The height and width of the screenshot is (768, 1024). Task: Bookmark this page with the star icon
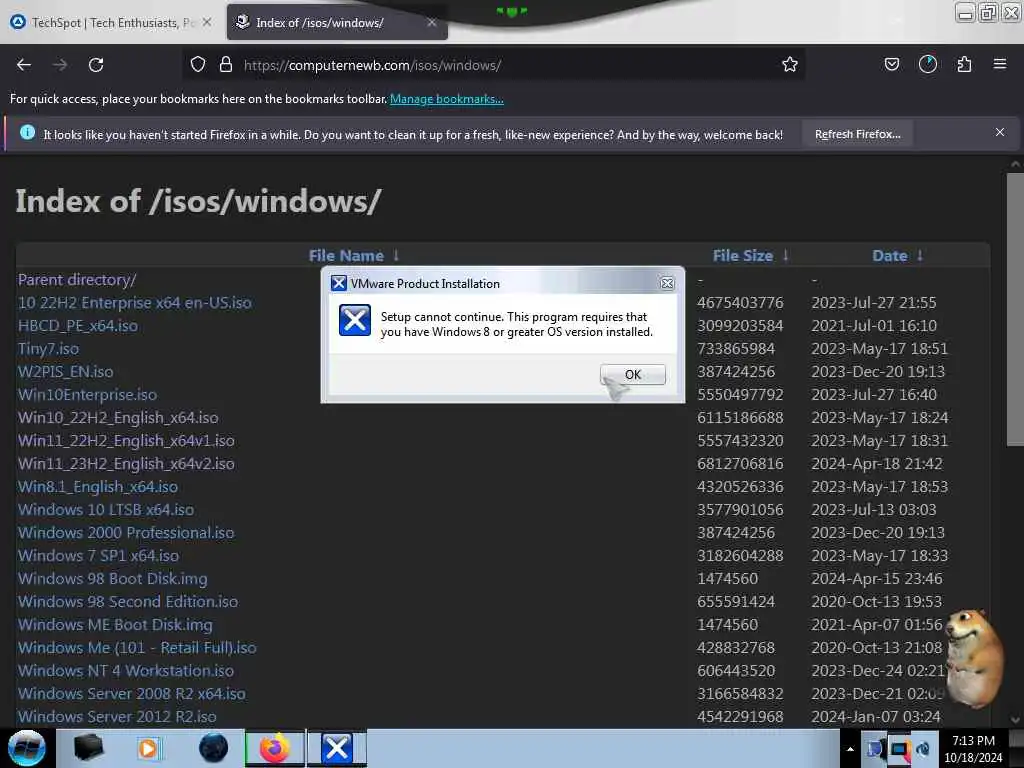tap(790, 65)
